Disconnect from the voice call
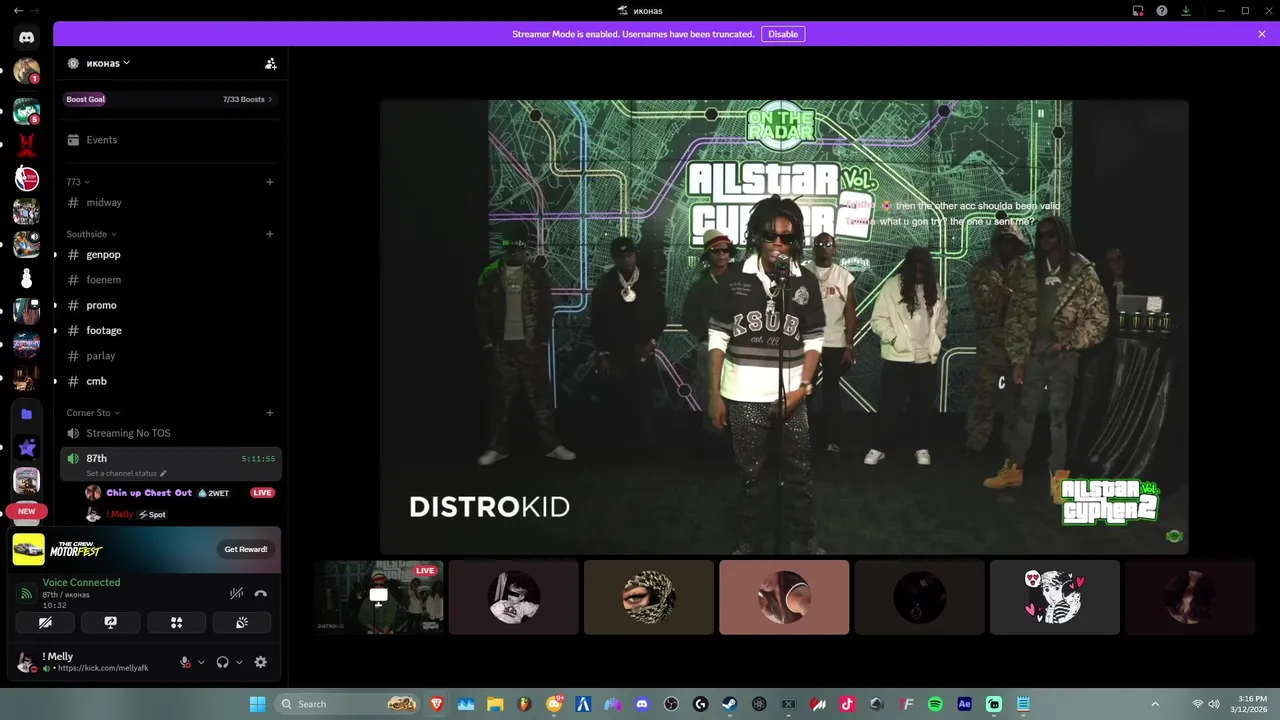The image size is (1280, 720). point(260,593)
